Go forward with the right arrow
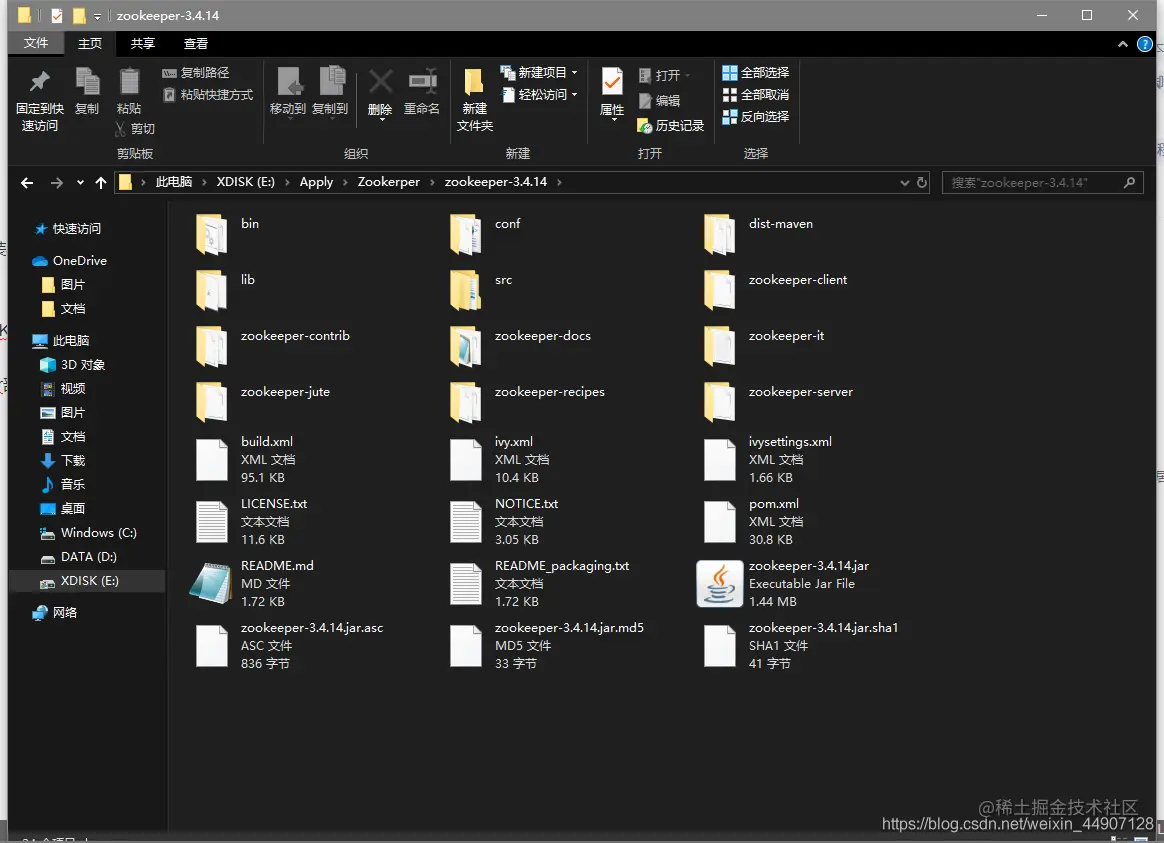The height and width of the screenshot is (843, 1164). [56, 183]
